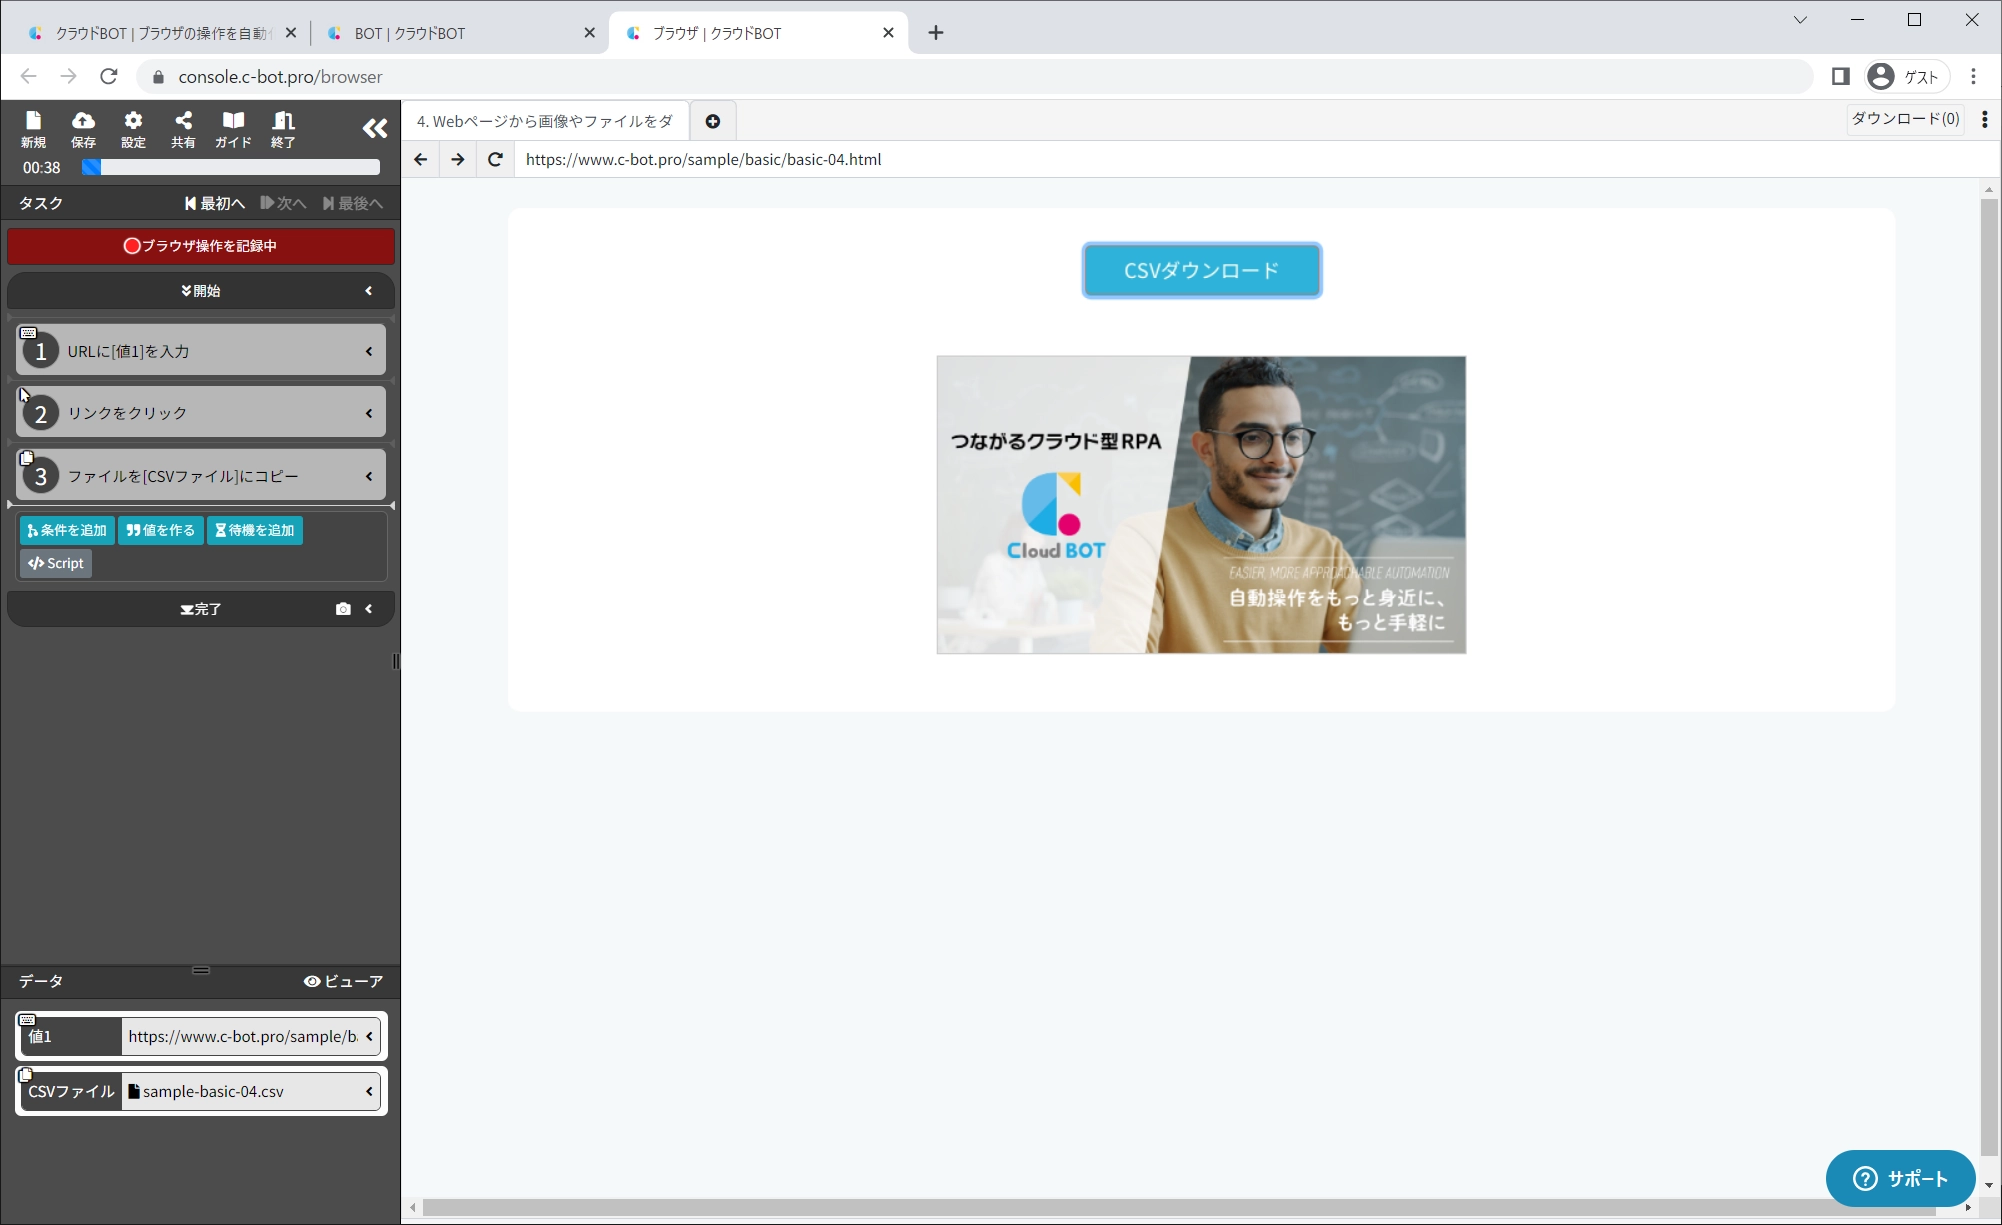Viewport: 2002px width, 1225px height.
Task: Click the camera icon on 完了 row
Action: pyautogui.click(x=343, y=609)
